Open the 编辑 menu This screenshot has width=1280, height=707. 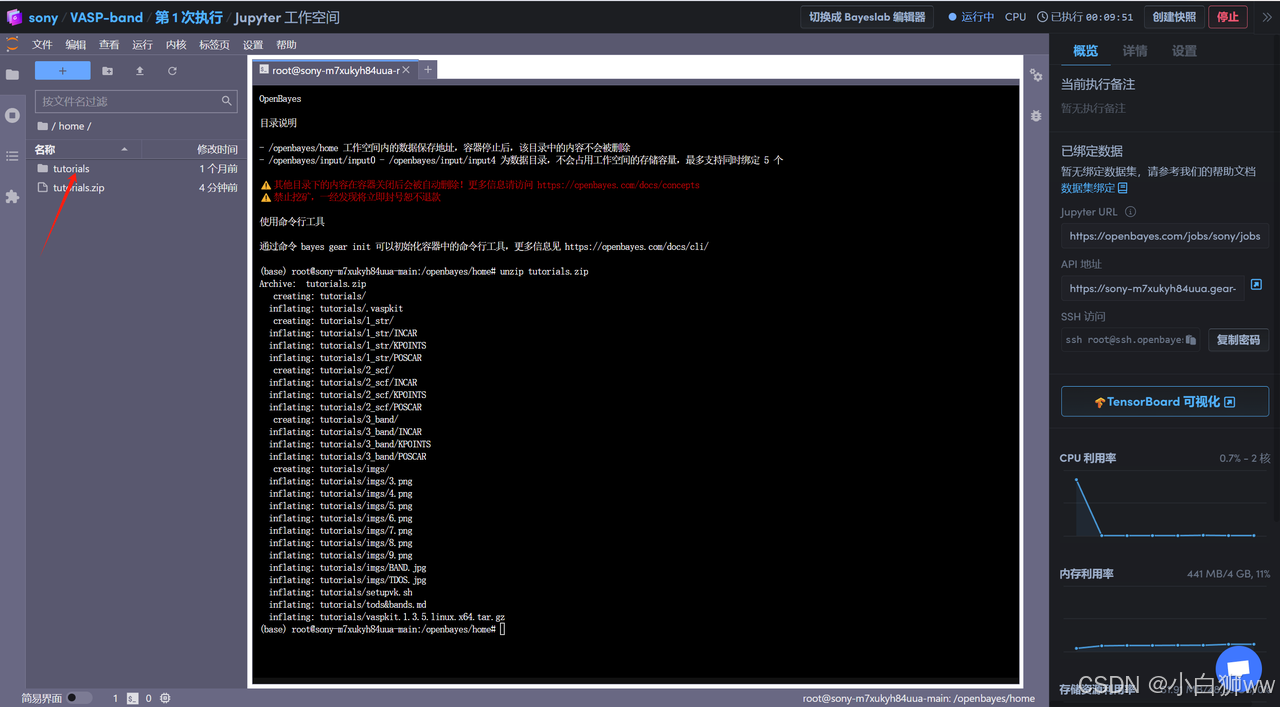[x=76, y=45]
